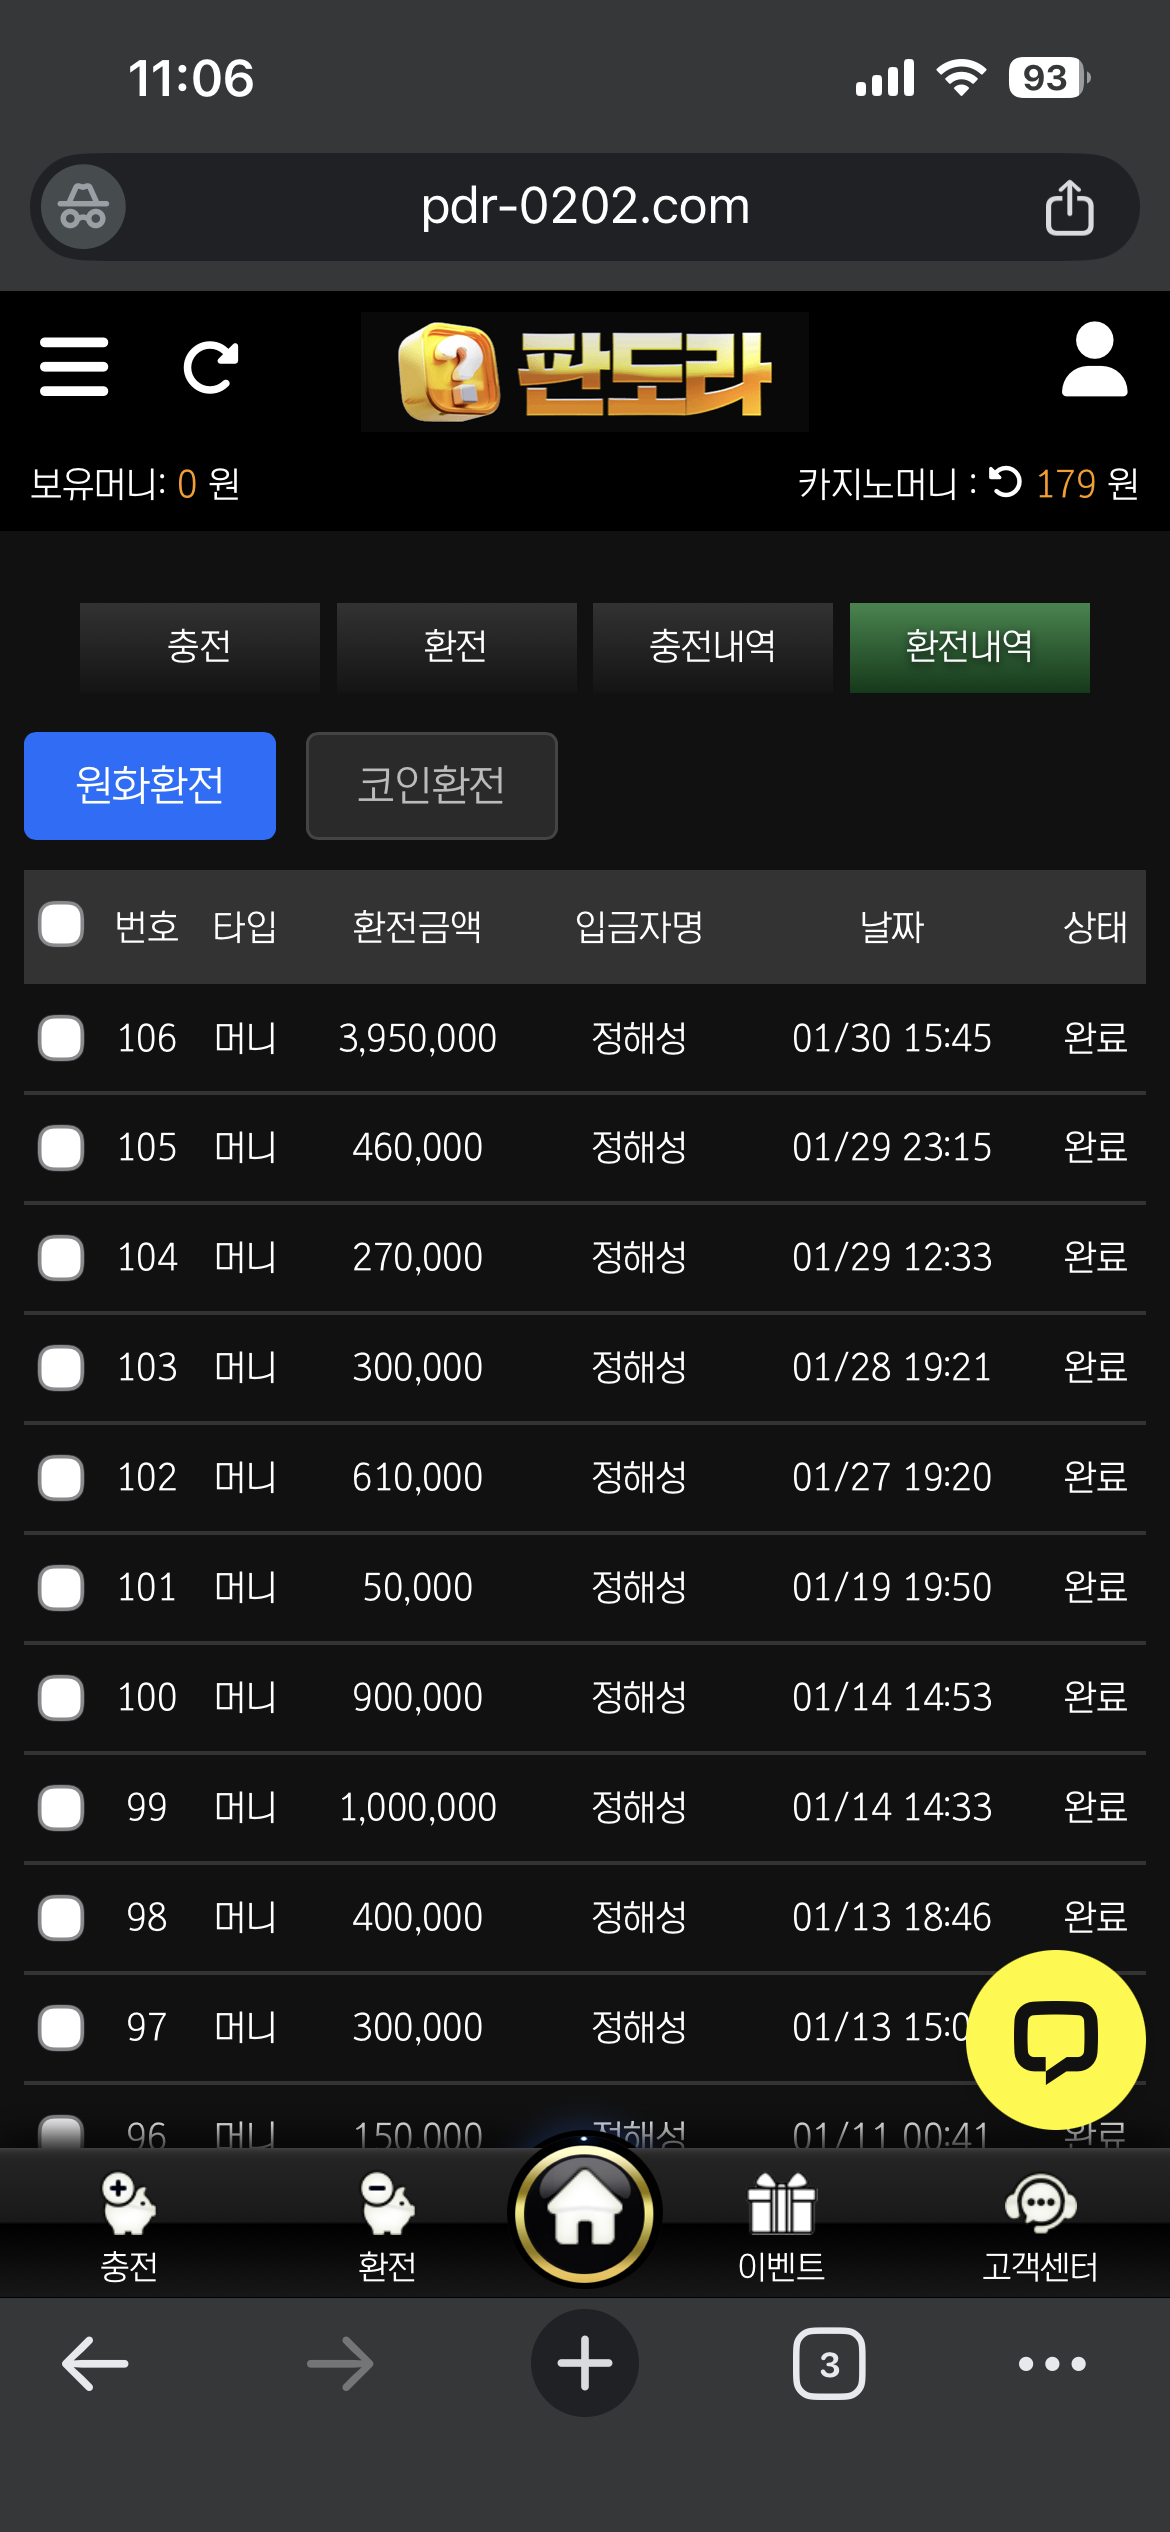Tick the checkbox for row 99

pos(61,1807)
